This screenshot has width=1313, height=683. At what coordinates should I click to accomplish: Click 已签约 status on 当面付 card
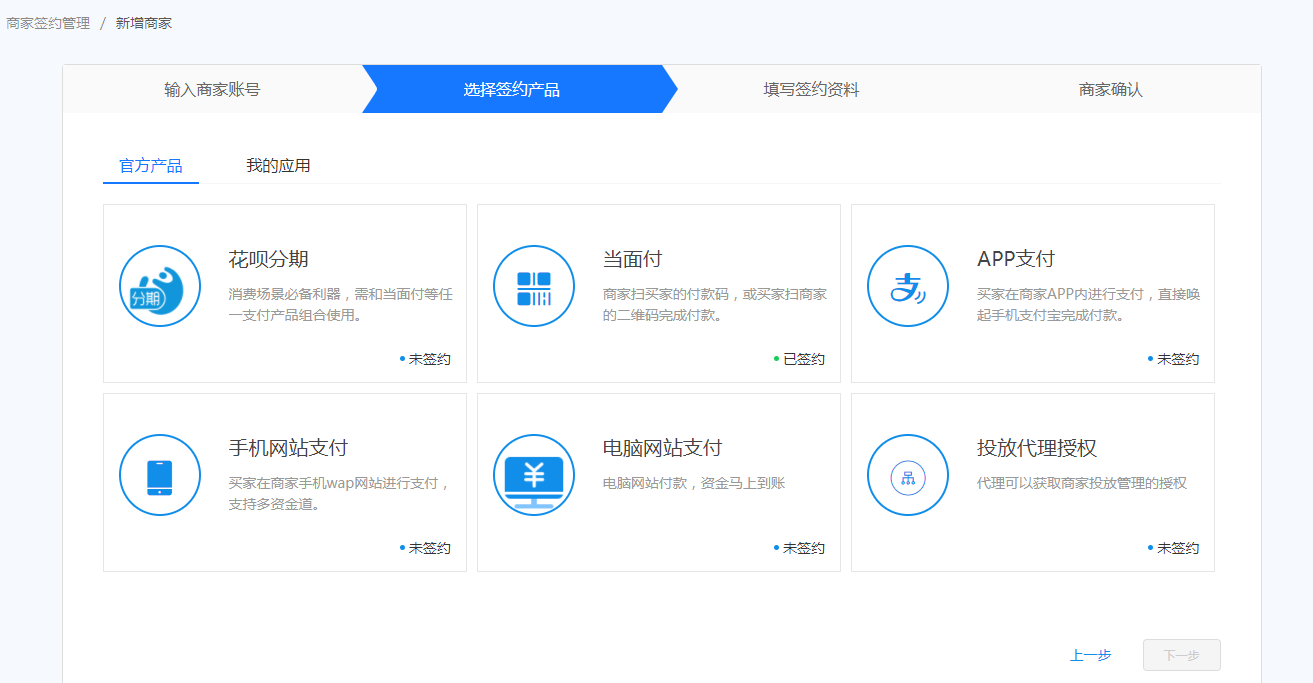click(799, 359)
